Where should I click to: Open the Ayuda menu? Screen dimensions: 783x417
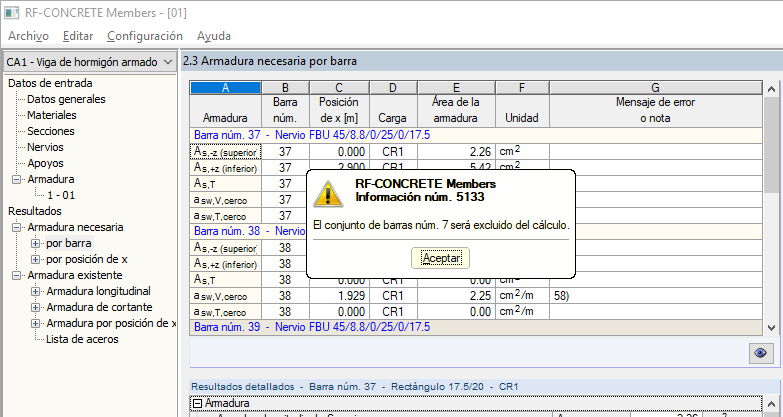tap(214, 36)
